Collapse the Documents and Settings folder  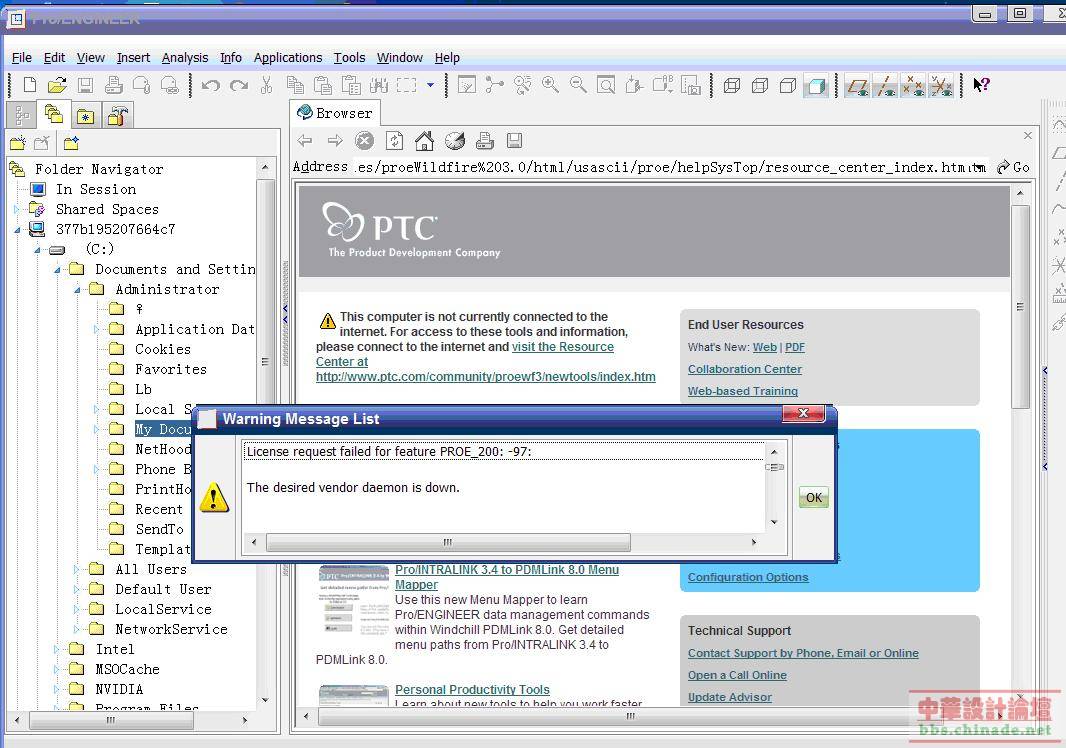pyautogui.click(x=57, y=270)
